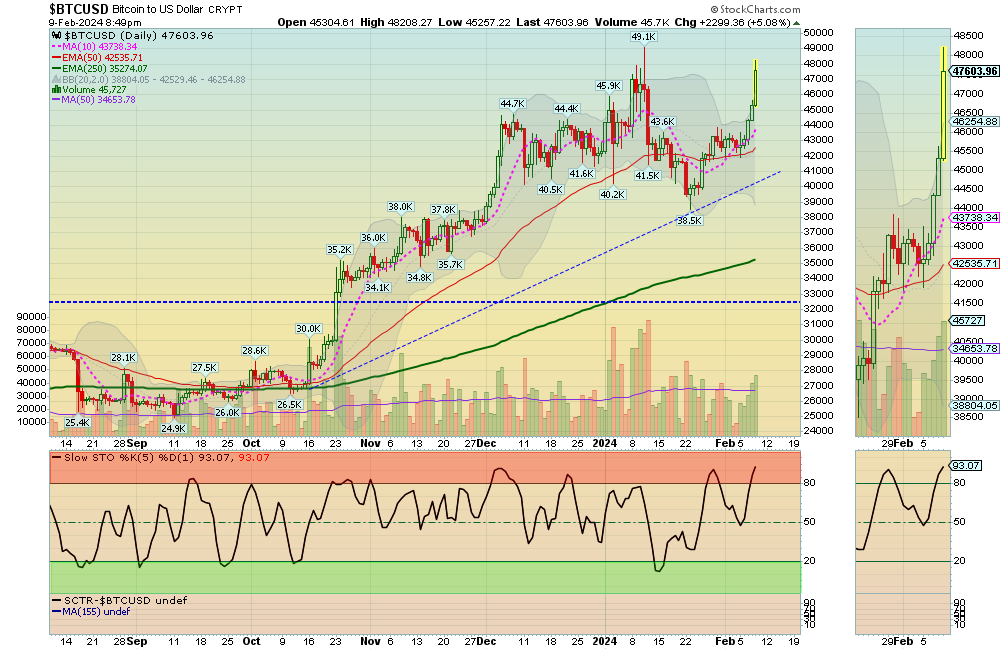
Task: Click the 42535.71 red flag in zoomed panel
Action: 974,263
